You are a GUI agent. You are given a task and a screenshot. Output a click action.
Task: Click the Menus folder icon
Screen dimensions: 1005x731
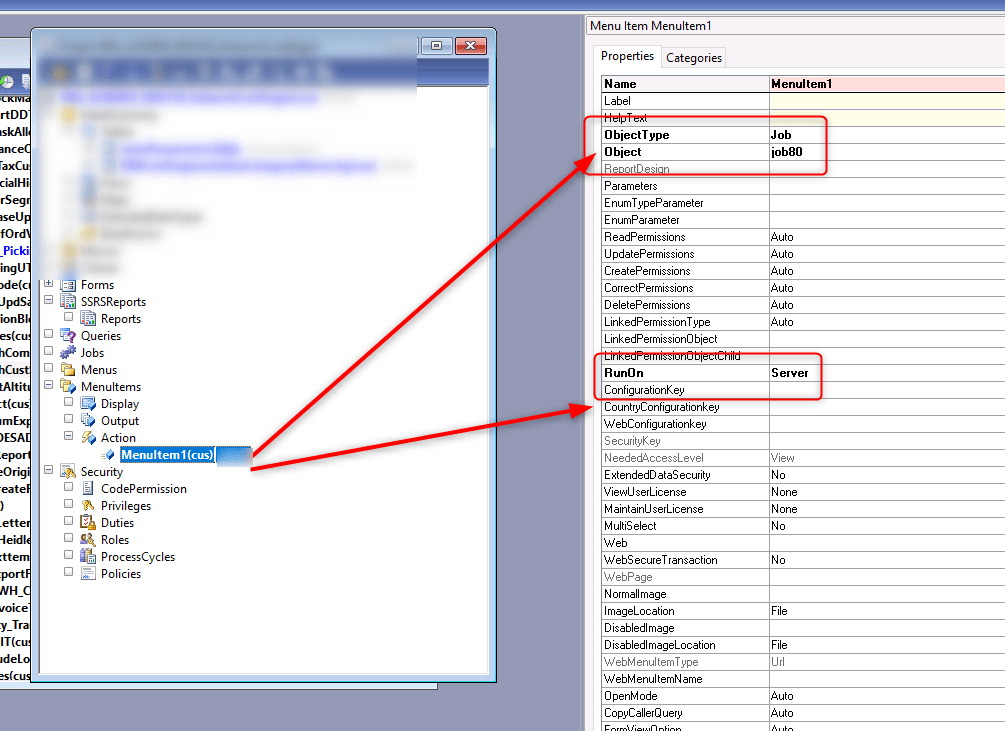pyautogui.click(x=68, y=370)
